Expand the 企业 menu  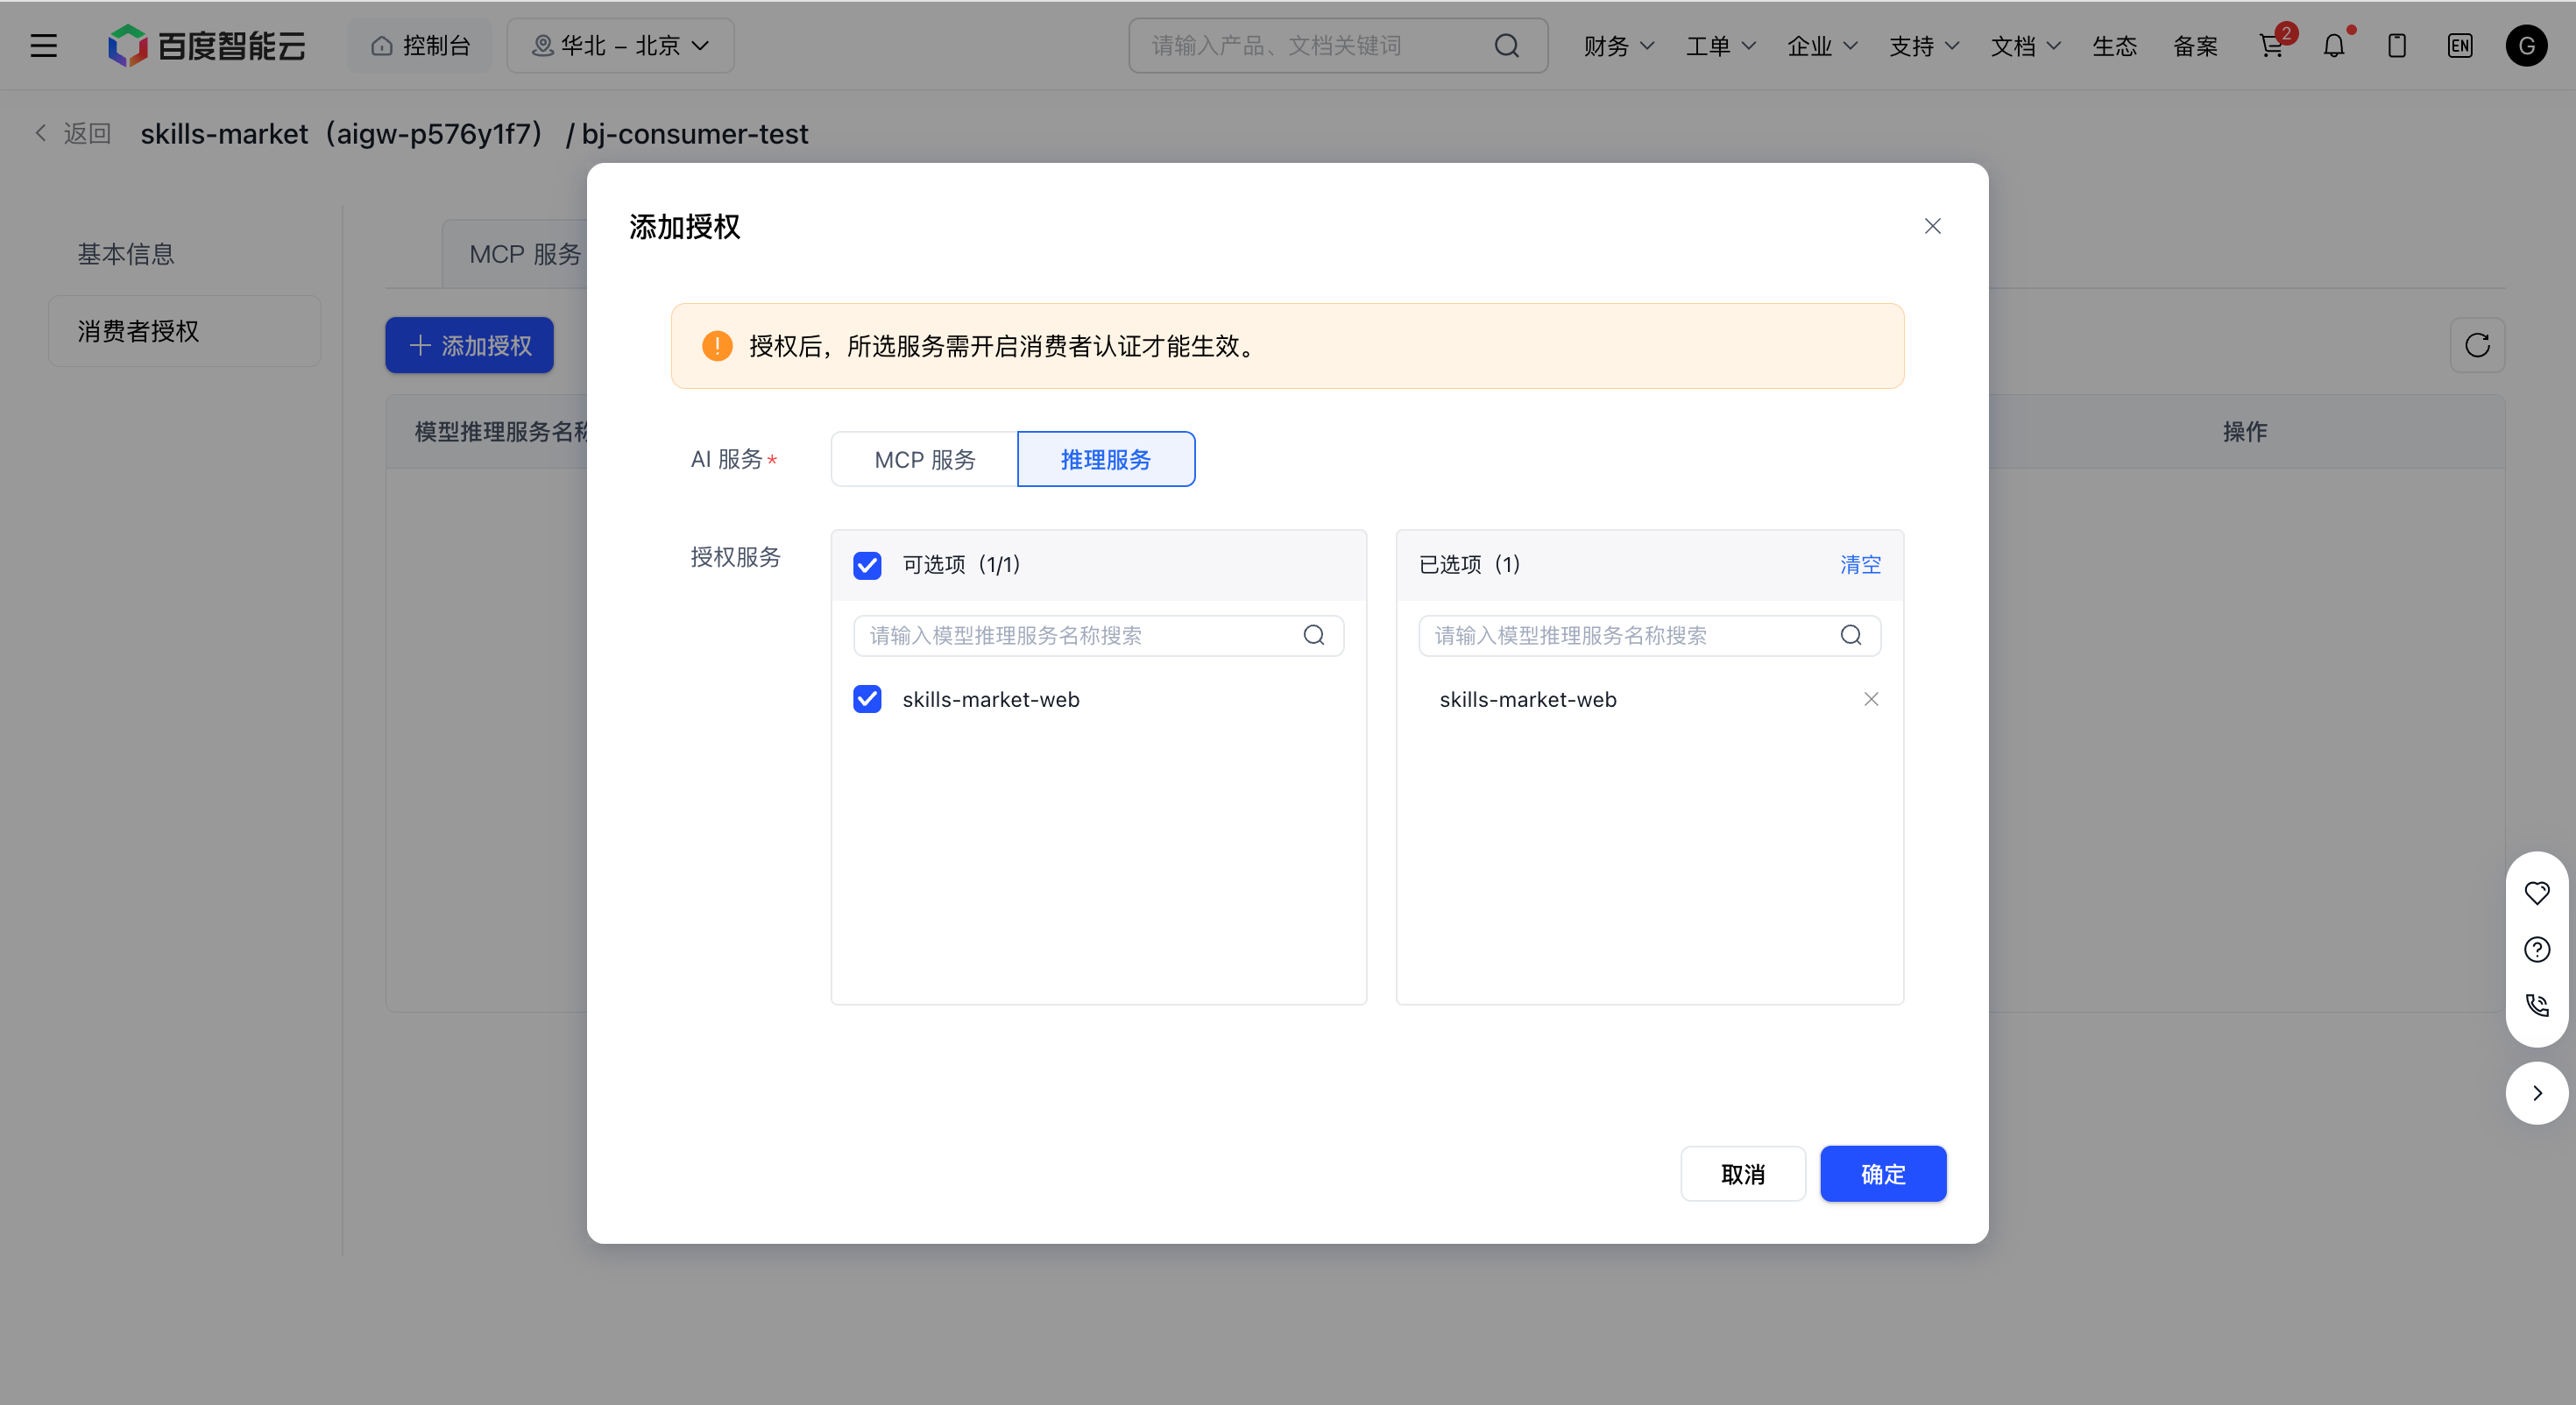point(1822,46)
